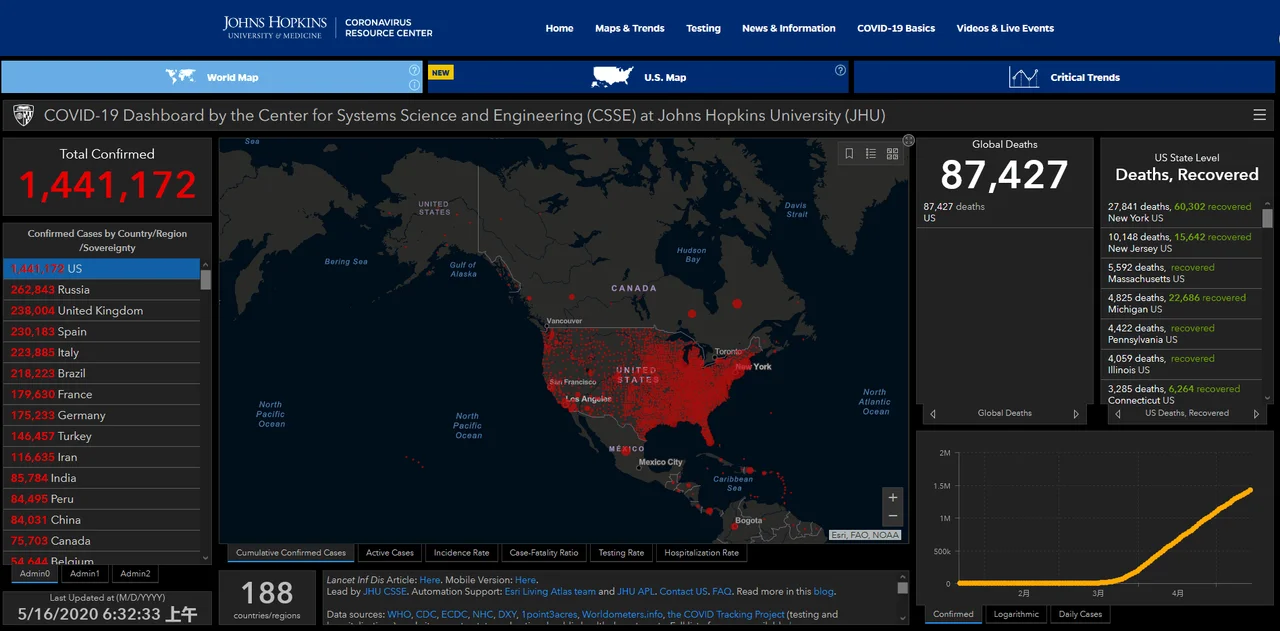This screenshot has height=631, width=1280.
Task: Zoom out on the map with minus button
Action: (x=893, y=516)
